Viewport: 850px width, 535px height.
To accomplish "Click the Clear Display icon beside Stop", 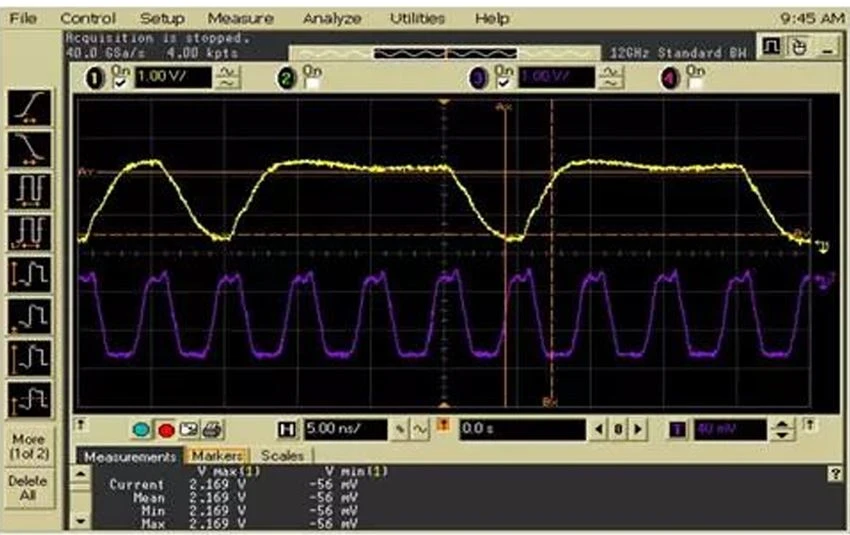I will point(141,430).
